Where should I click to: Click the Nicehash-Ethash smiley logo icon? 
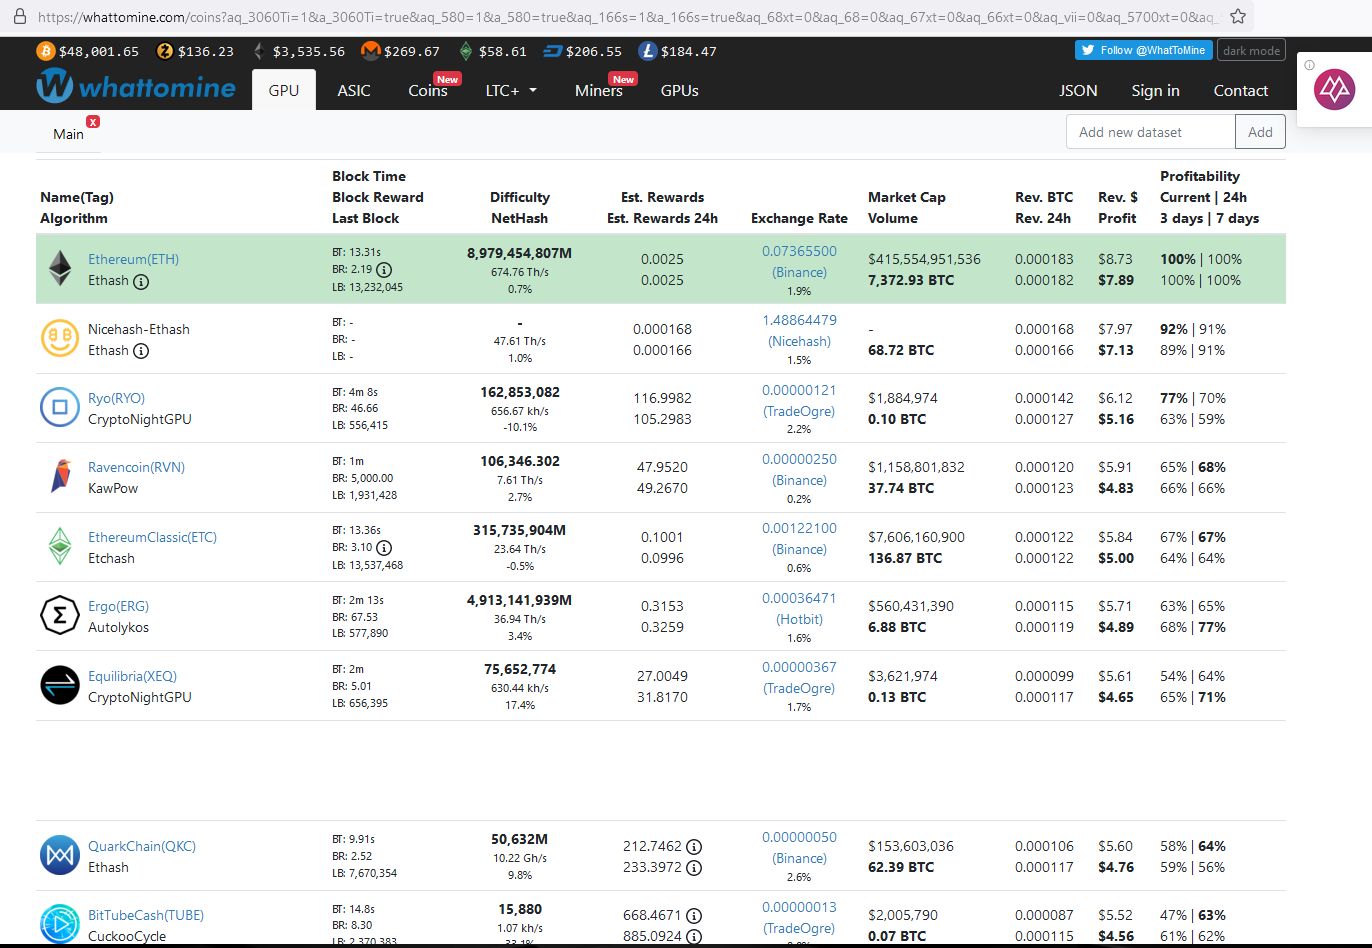pos(60,339)
